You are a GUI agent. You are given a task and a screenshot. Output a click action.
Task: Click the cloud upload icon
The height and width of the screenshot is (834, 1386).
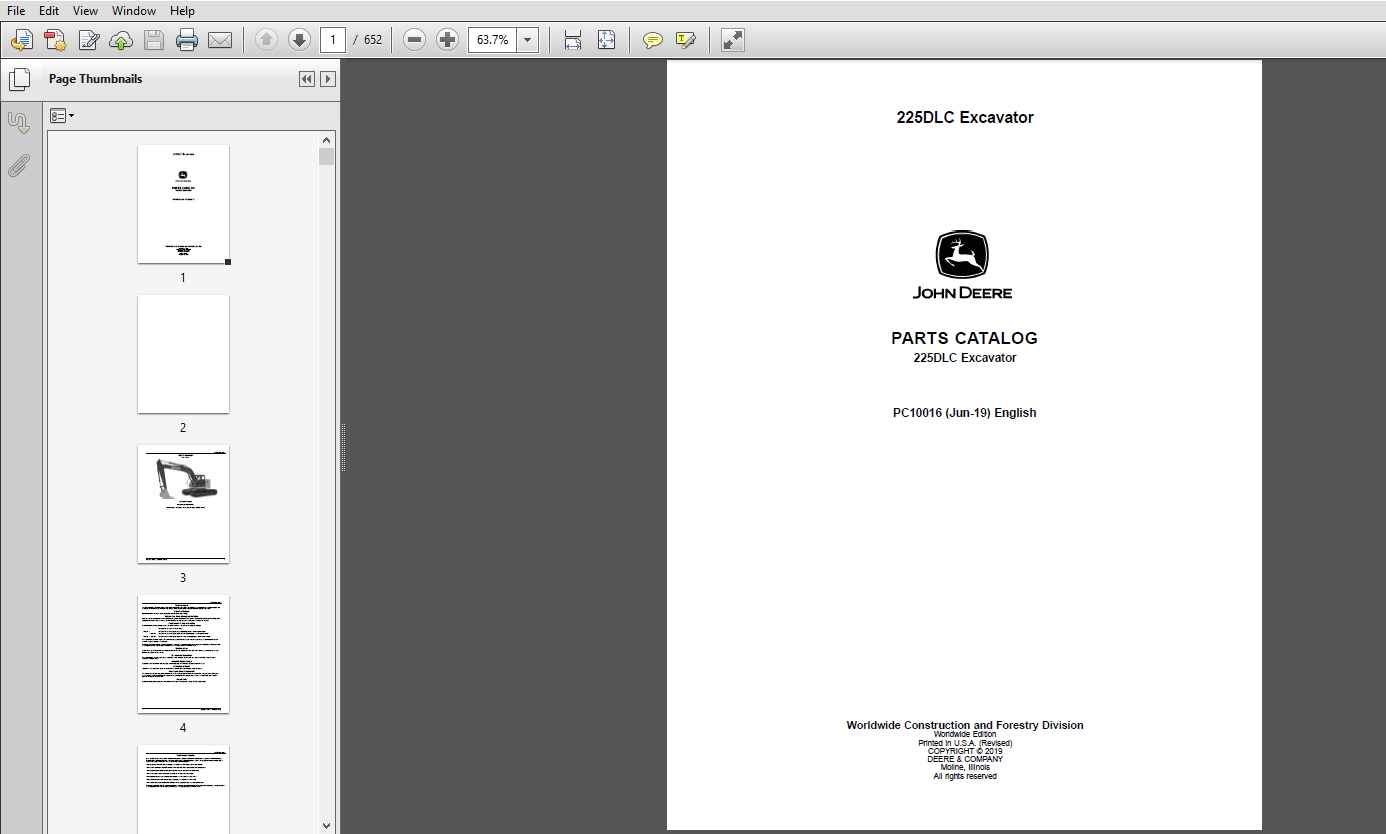pos(121,40)
